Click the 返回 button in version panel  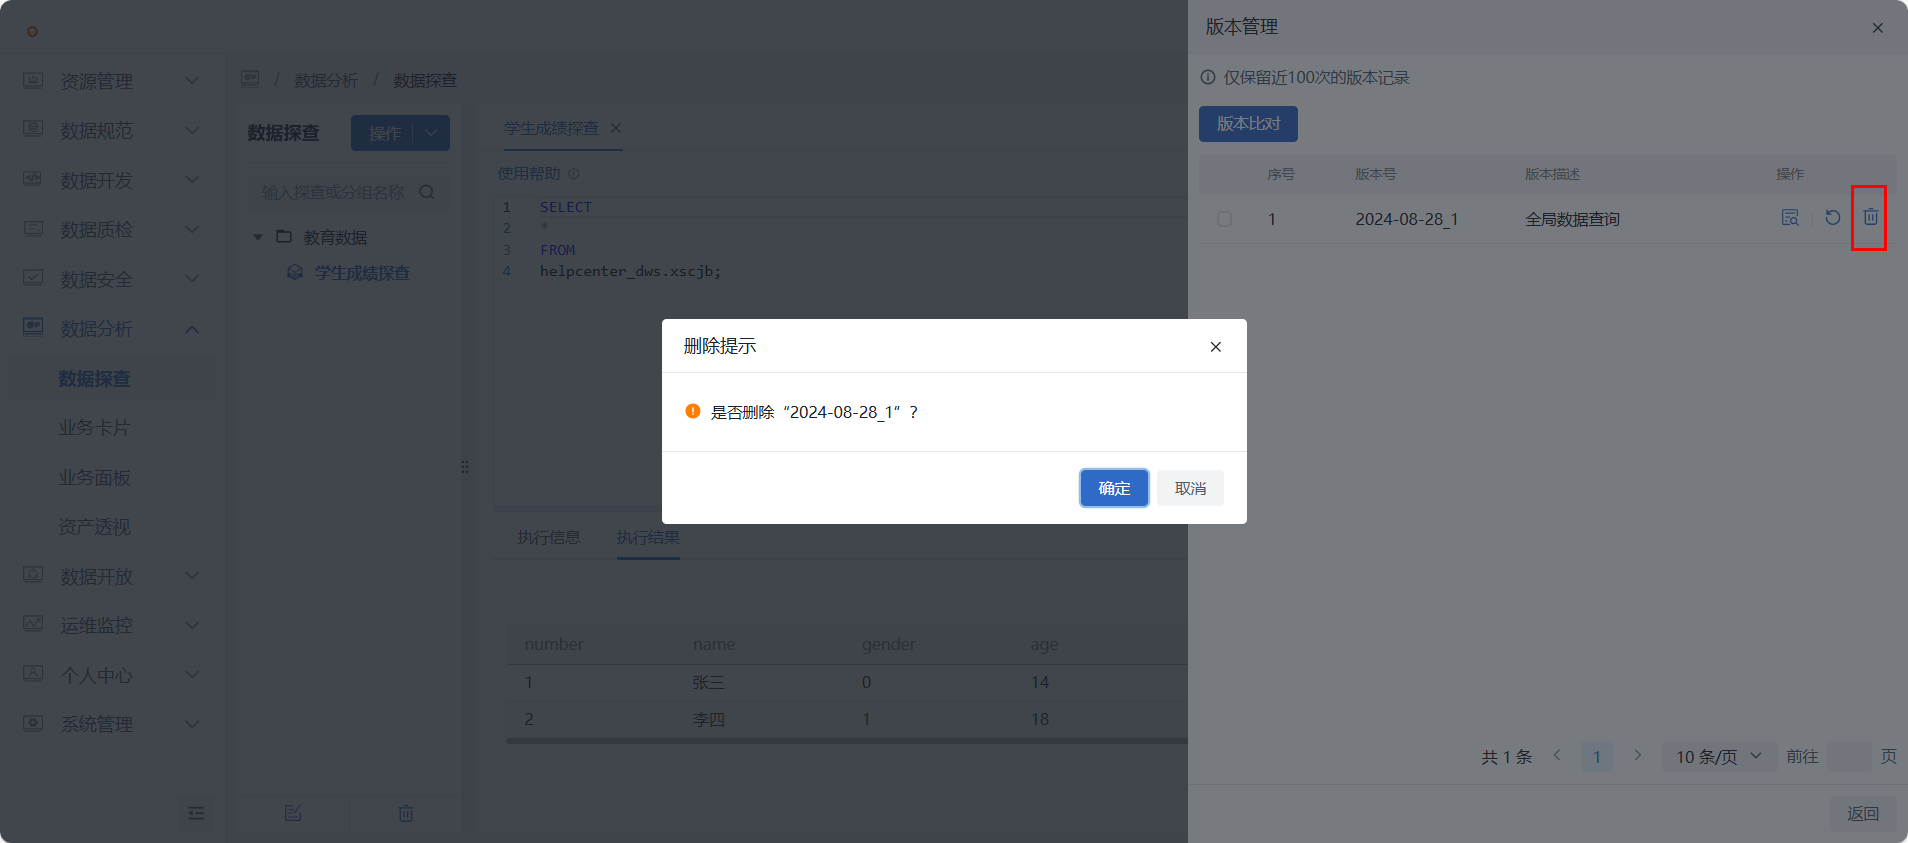pyautogui.click(x=1863, y=814)
